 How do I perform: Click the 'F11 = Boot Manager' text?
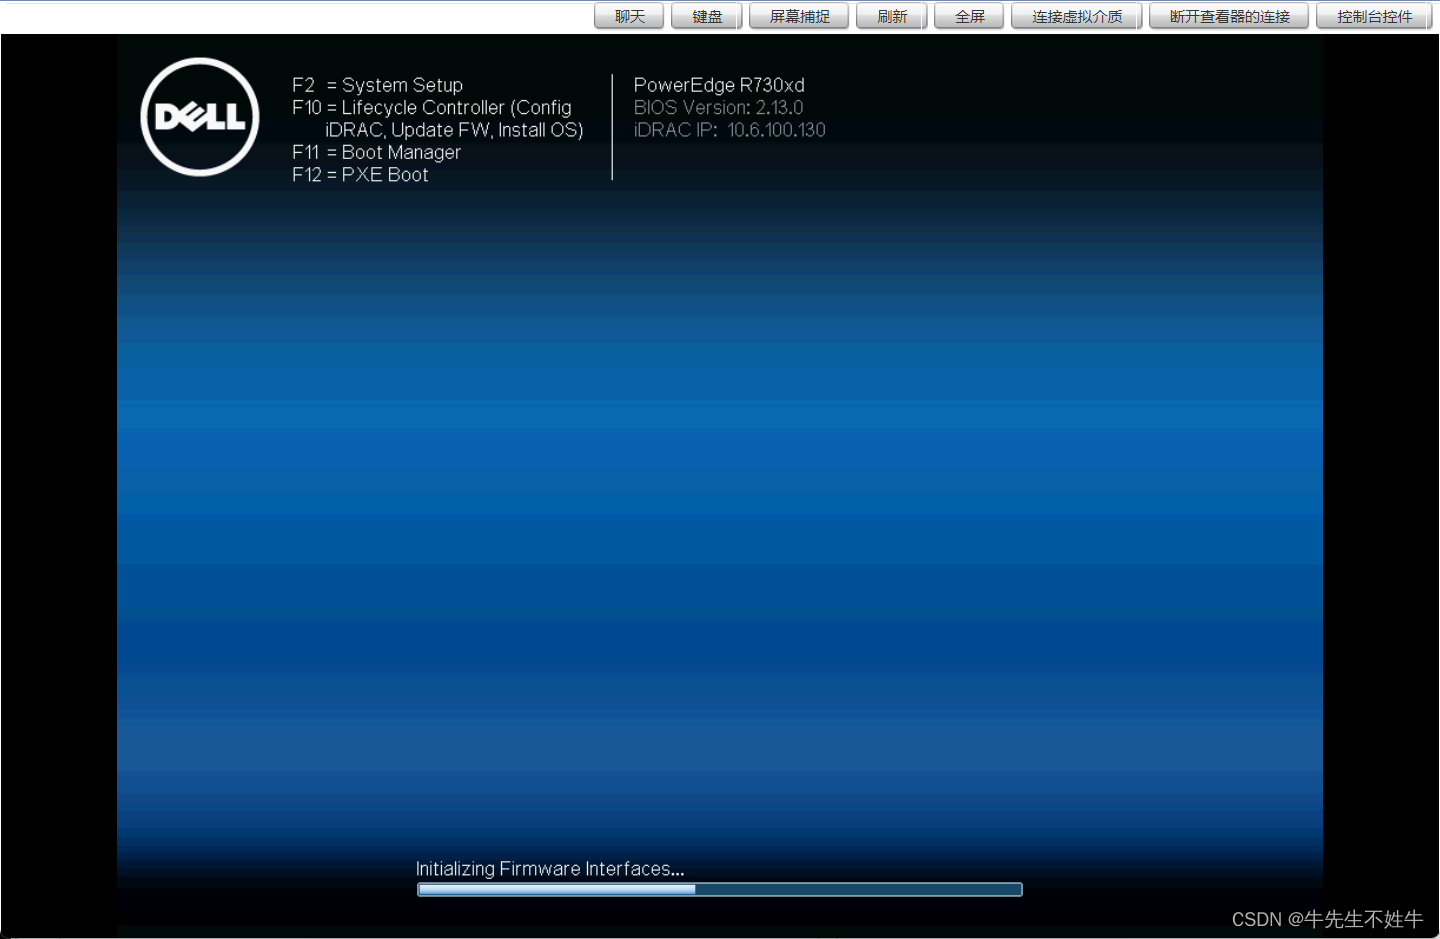(x=376, y=152)
